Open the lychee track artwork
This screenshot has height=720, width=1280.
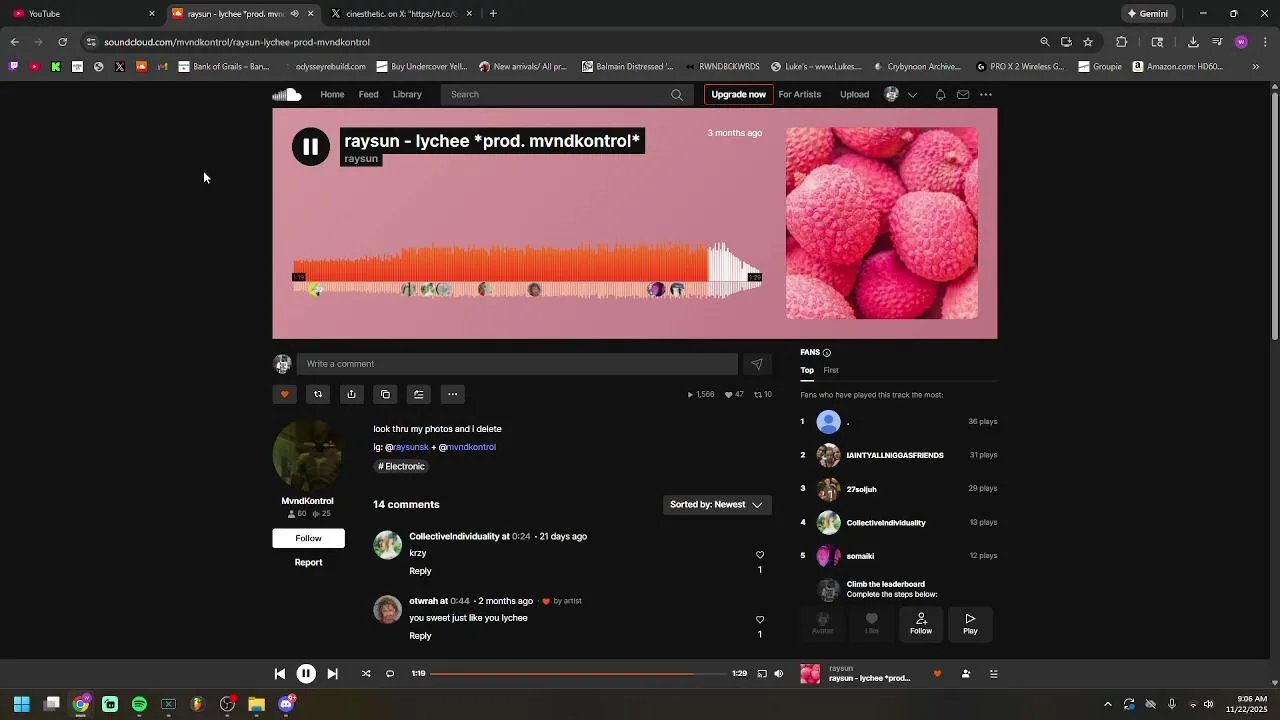coord(882,223)
